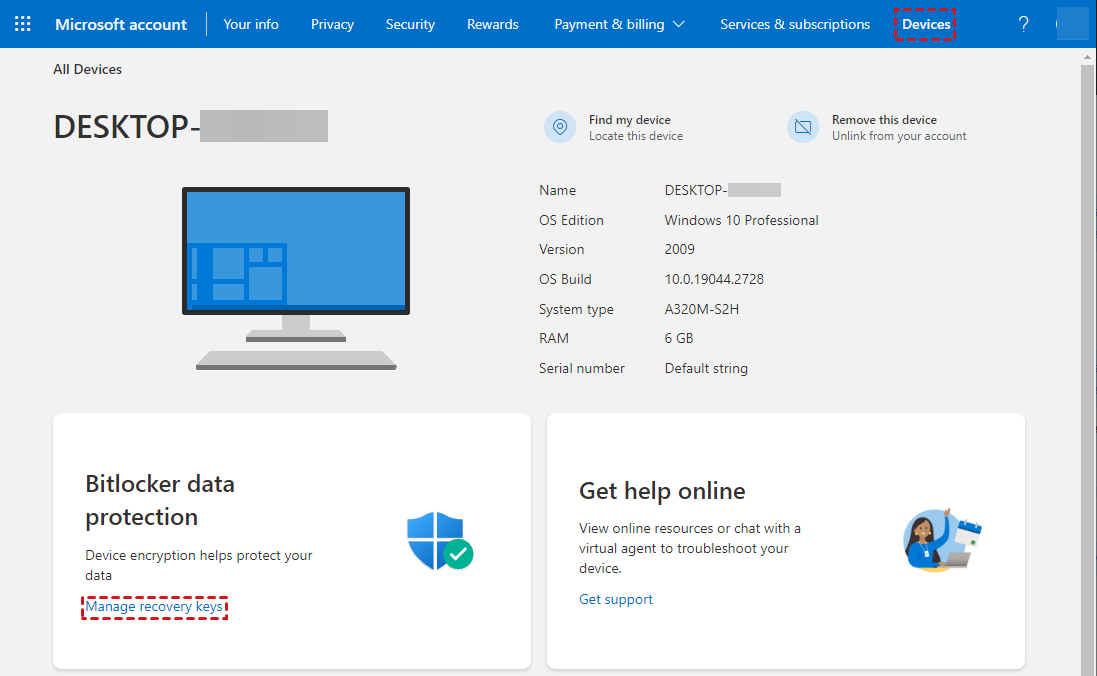Image resolution: width=1097 pixels, height=676 pixels.
Task: Go to Your info tab
Action: 250,24
